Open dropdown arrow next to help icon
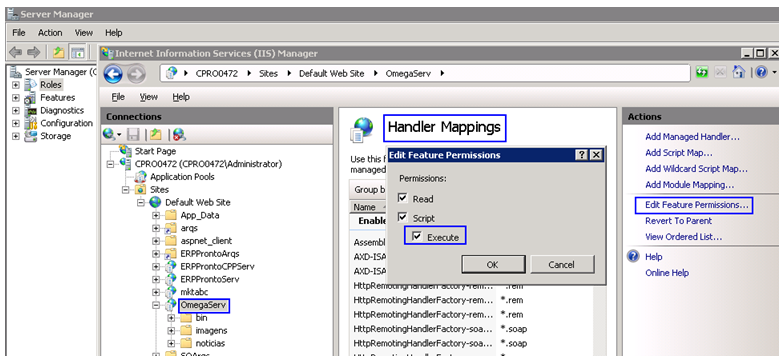 pyautogui.click(x=775, y=73)
